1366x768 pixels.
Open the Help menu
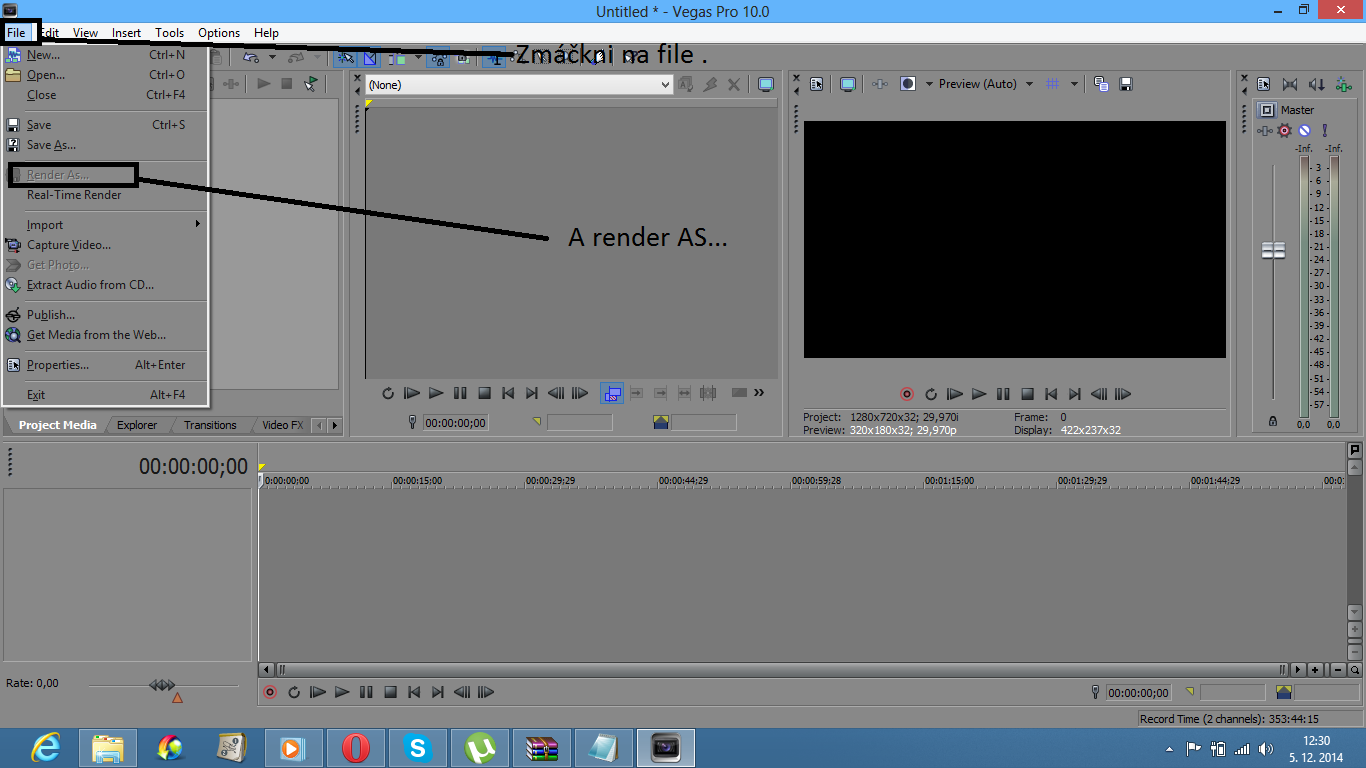tap(266, 33)
